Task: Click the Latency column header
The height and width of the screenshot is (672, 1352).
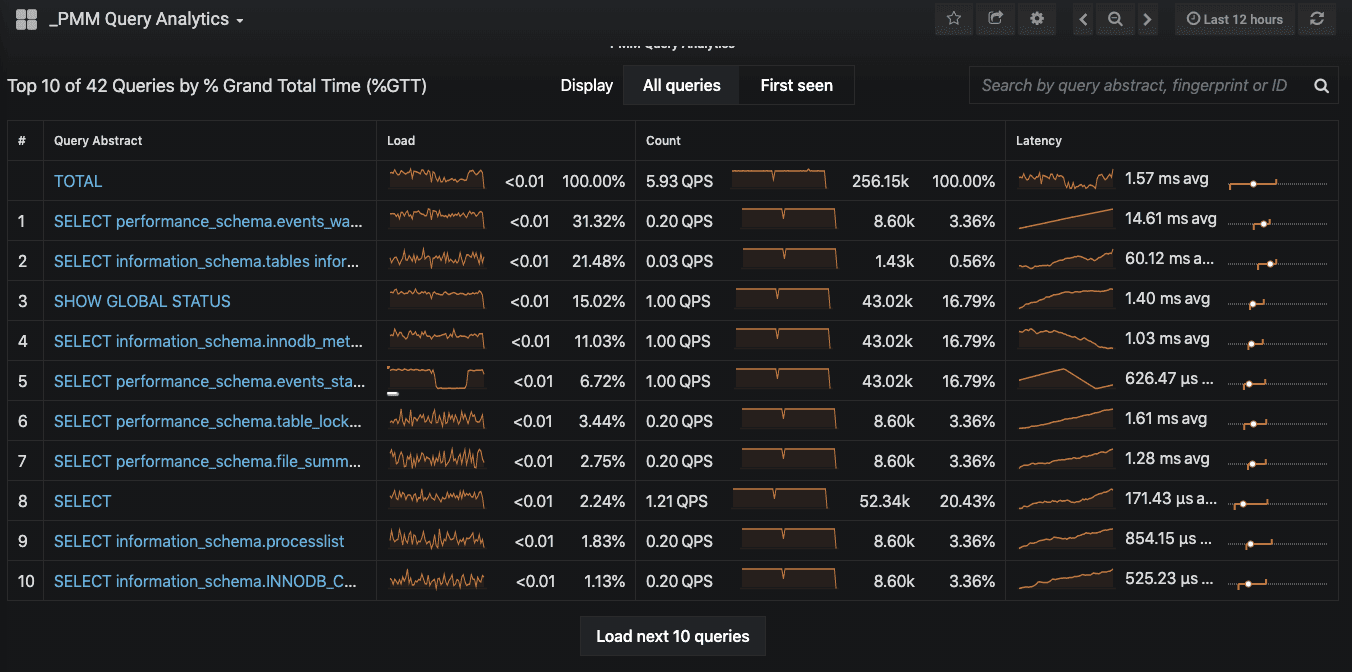Action: coord(1039,141)
